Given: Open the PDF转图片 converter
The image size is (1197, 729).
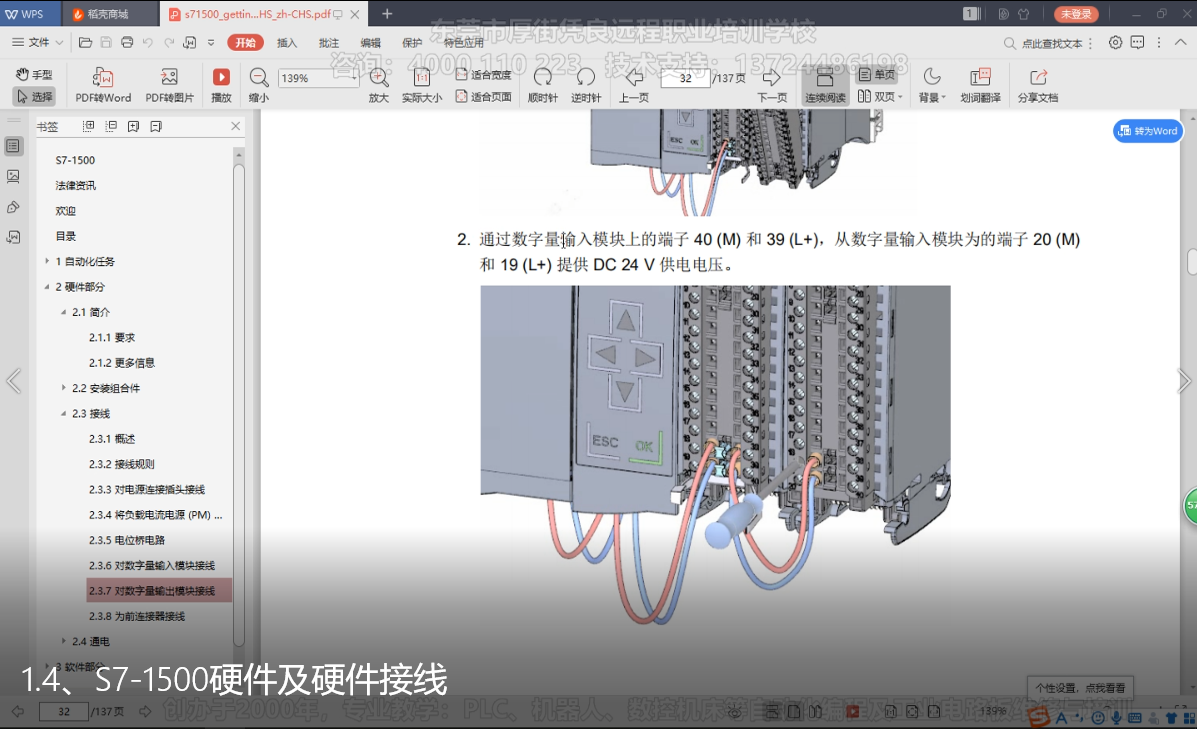Looking at the screenshot, I should click(x=169, y=85).
